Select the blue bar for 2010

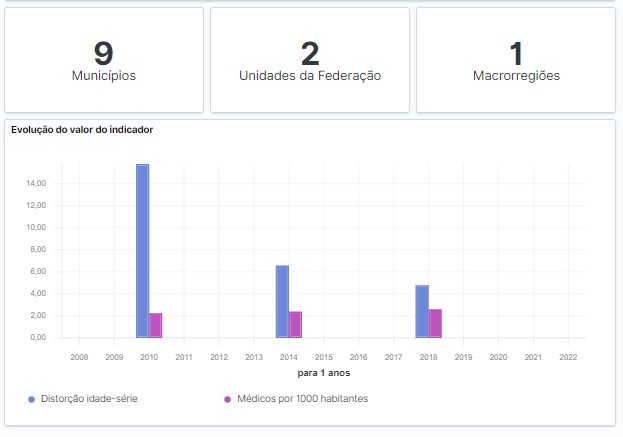[x=143, y=251]
